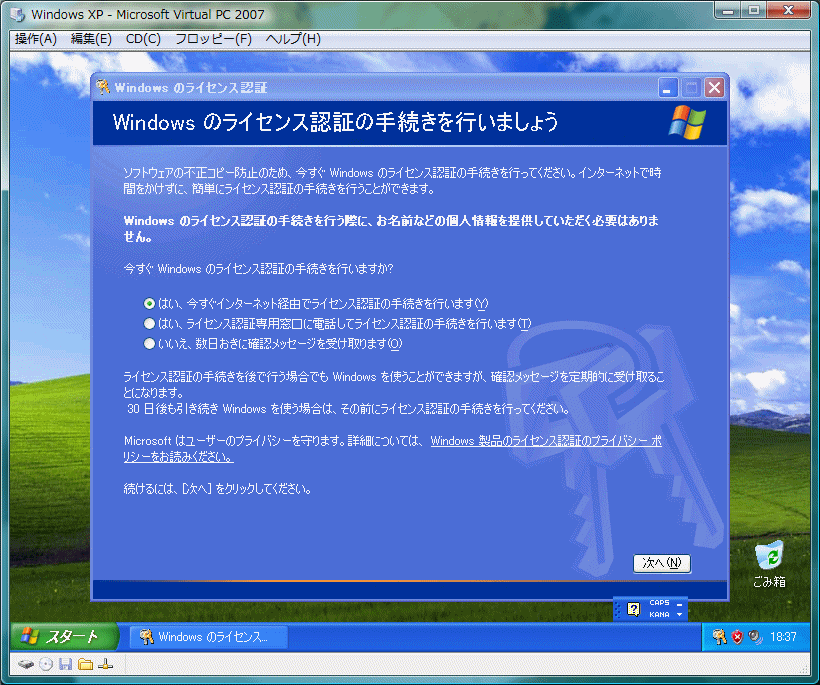Click the Virtual PC floppy disk status icon
The width and height of the screenshot is (820, 685).
coord(65,665)
